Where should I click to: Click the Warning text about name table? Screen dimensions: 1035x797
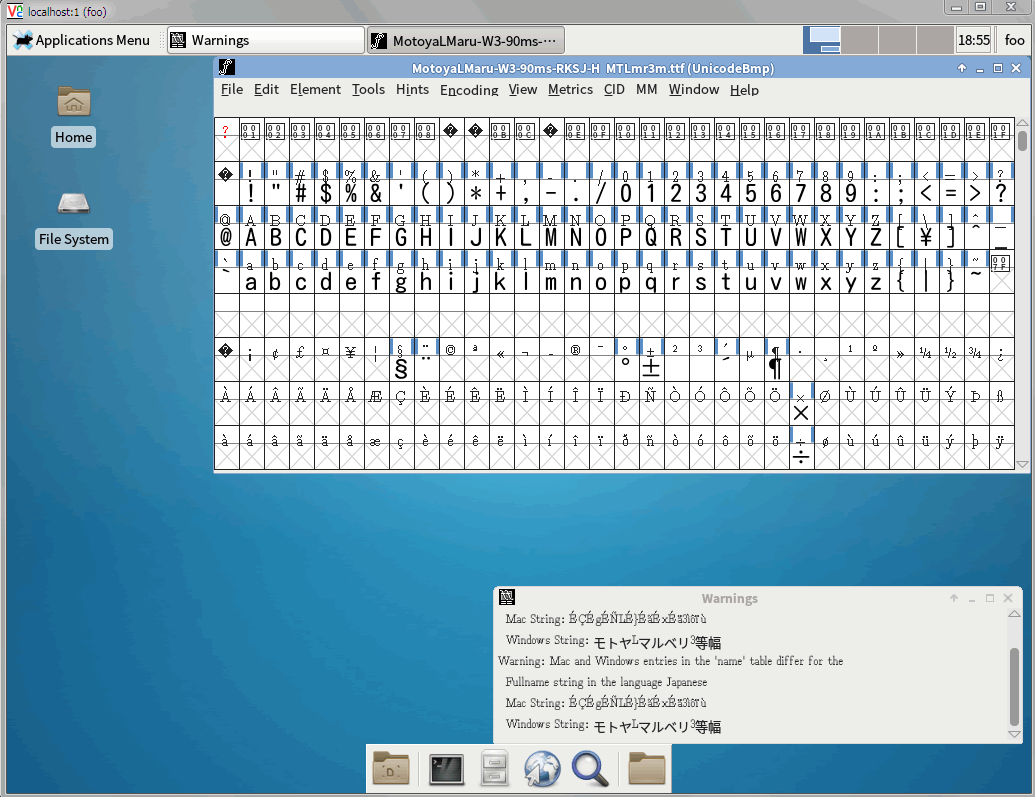pos(671,660)
